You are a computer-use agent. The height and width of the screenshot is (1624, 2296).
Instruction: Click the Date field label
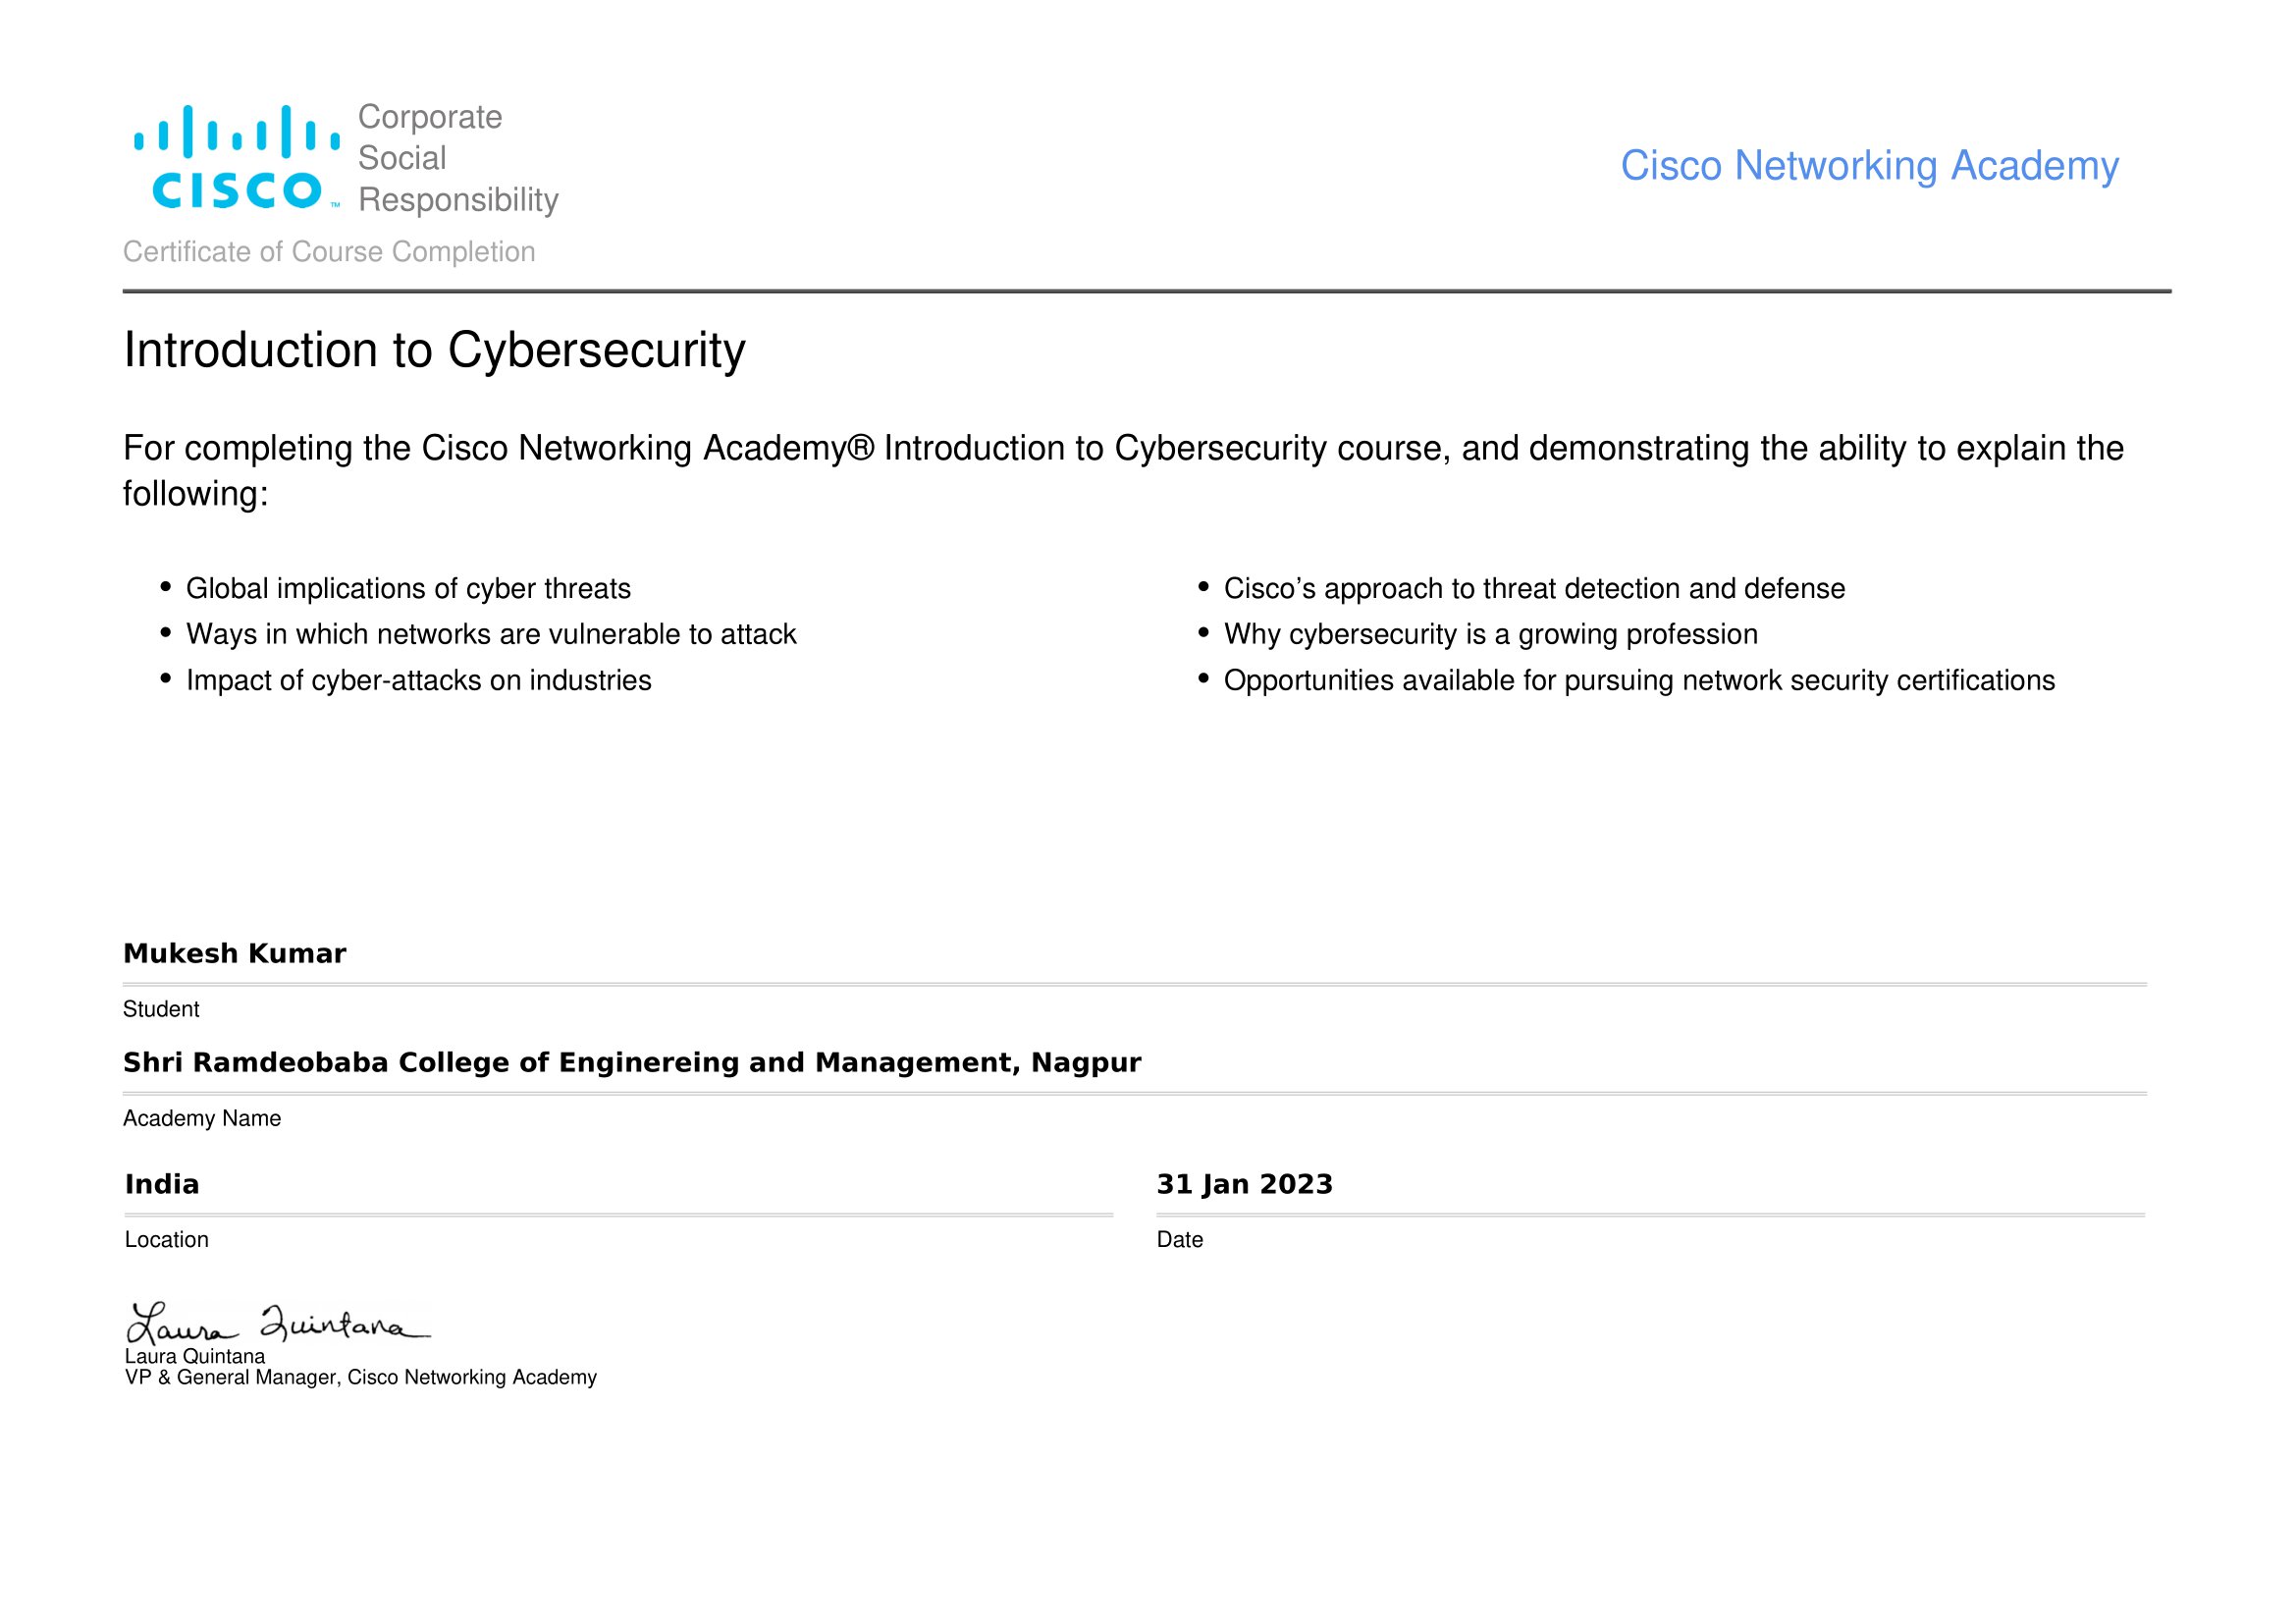click(1179, 1240)
